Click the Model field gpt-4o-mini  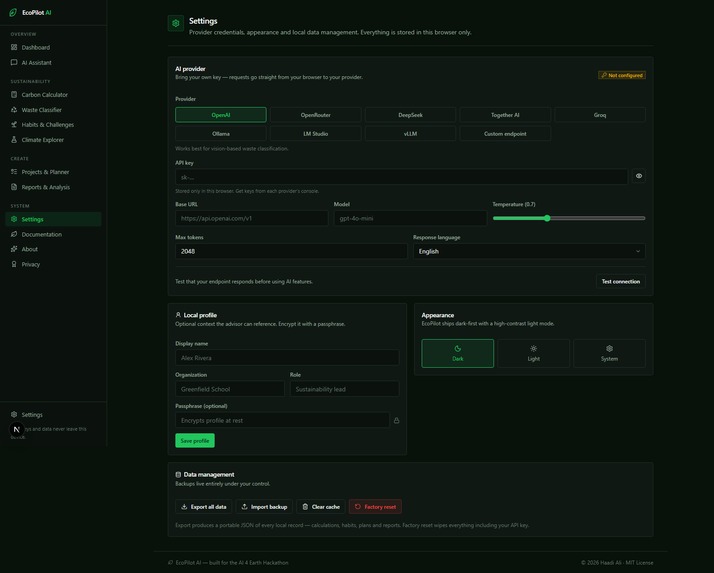point(410,218)
